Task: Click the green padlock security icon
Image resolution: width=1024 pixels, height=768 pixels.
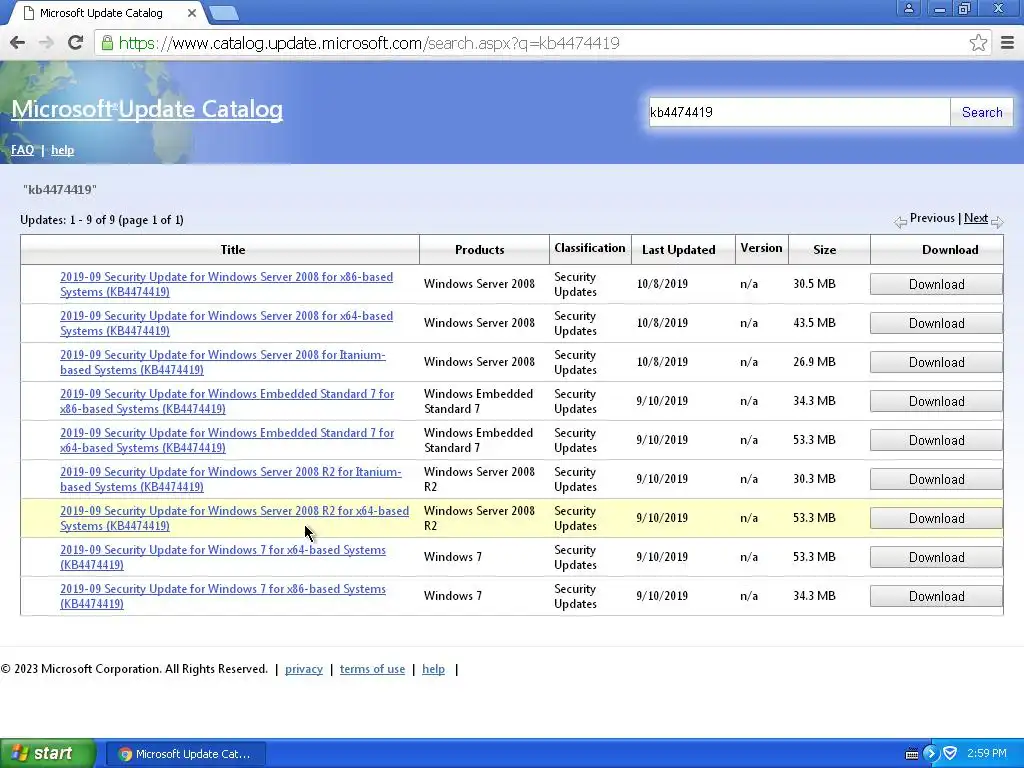Action: (x=107, y=43)
